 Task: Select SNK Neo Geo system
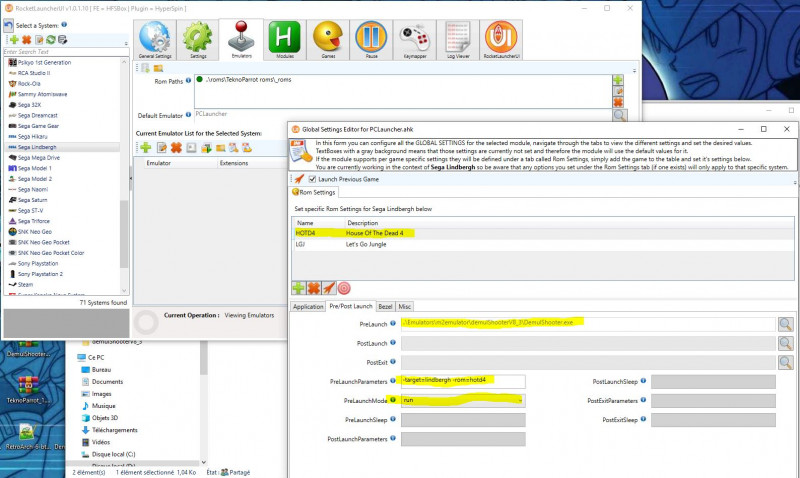(x=35, y=232)
